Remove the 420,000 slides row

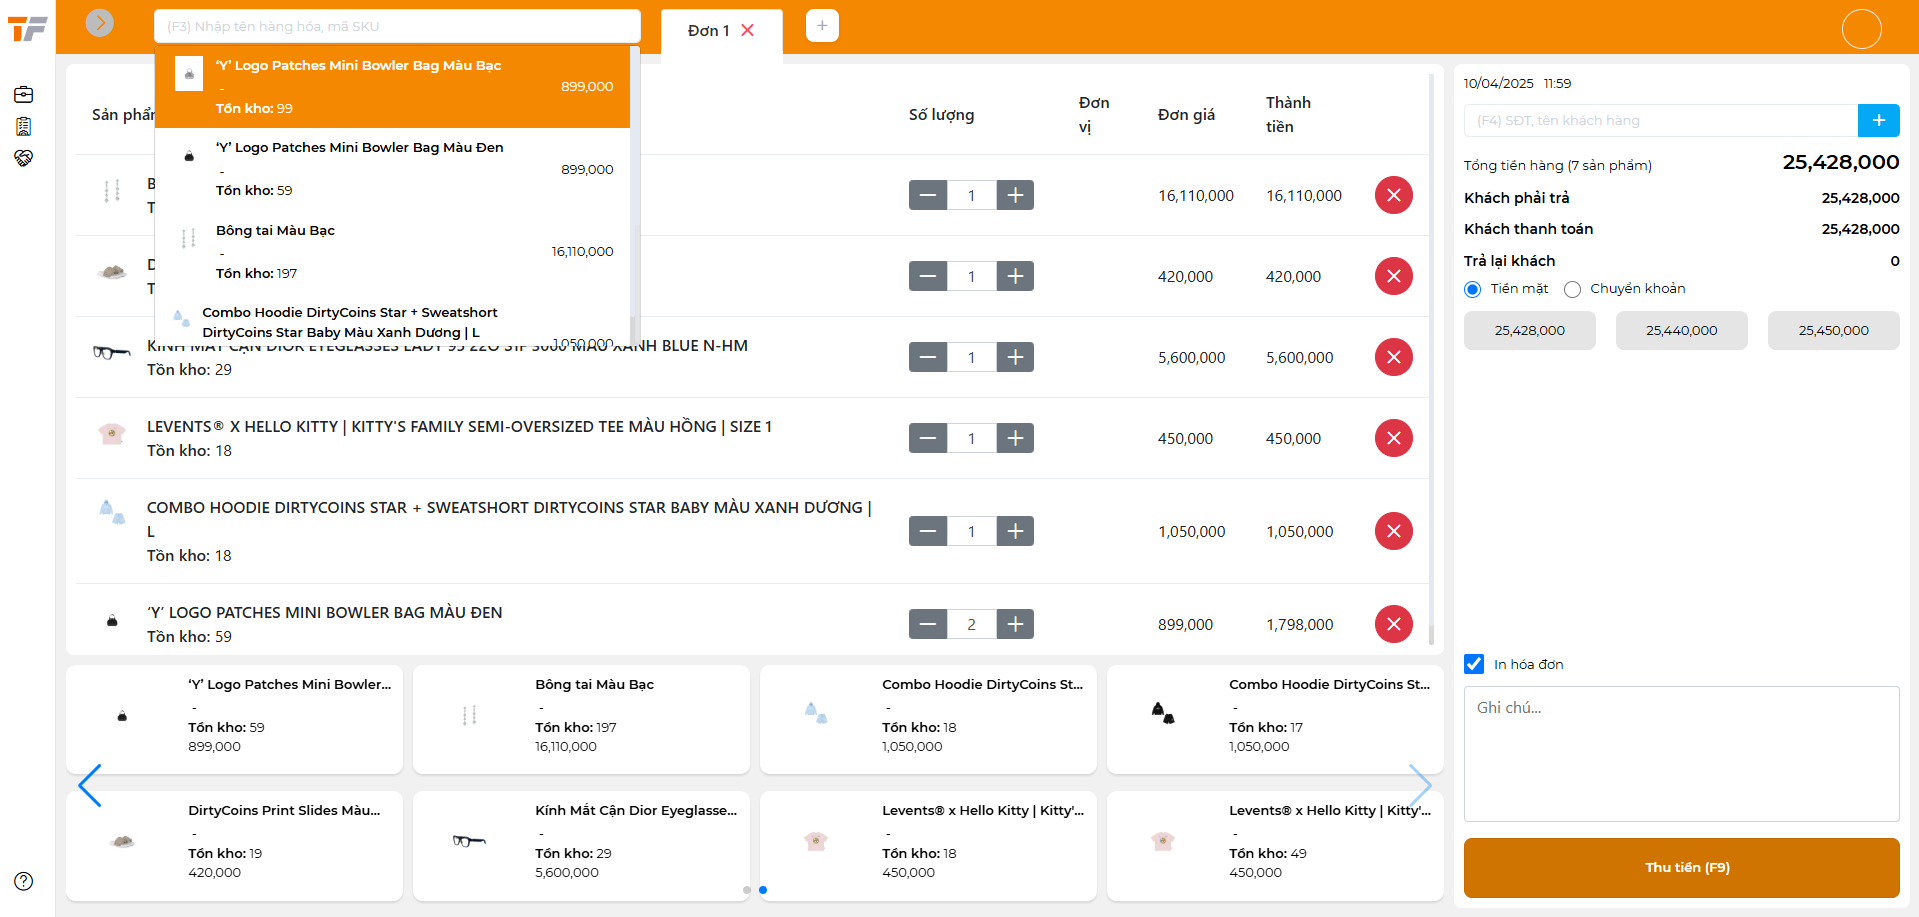1394,276
